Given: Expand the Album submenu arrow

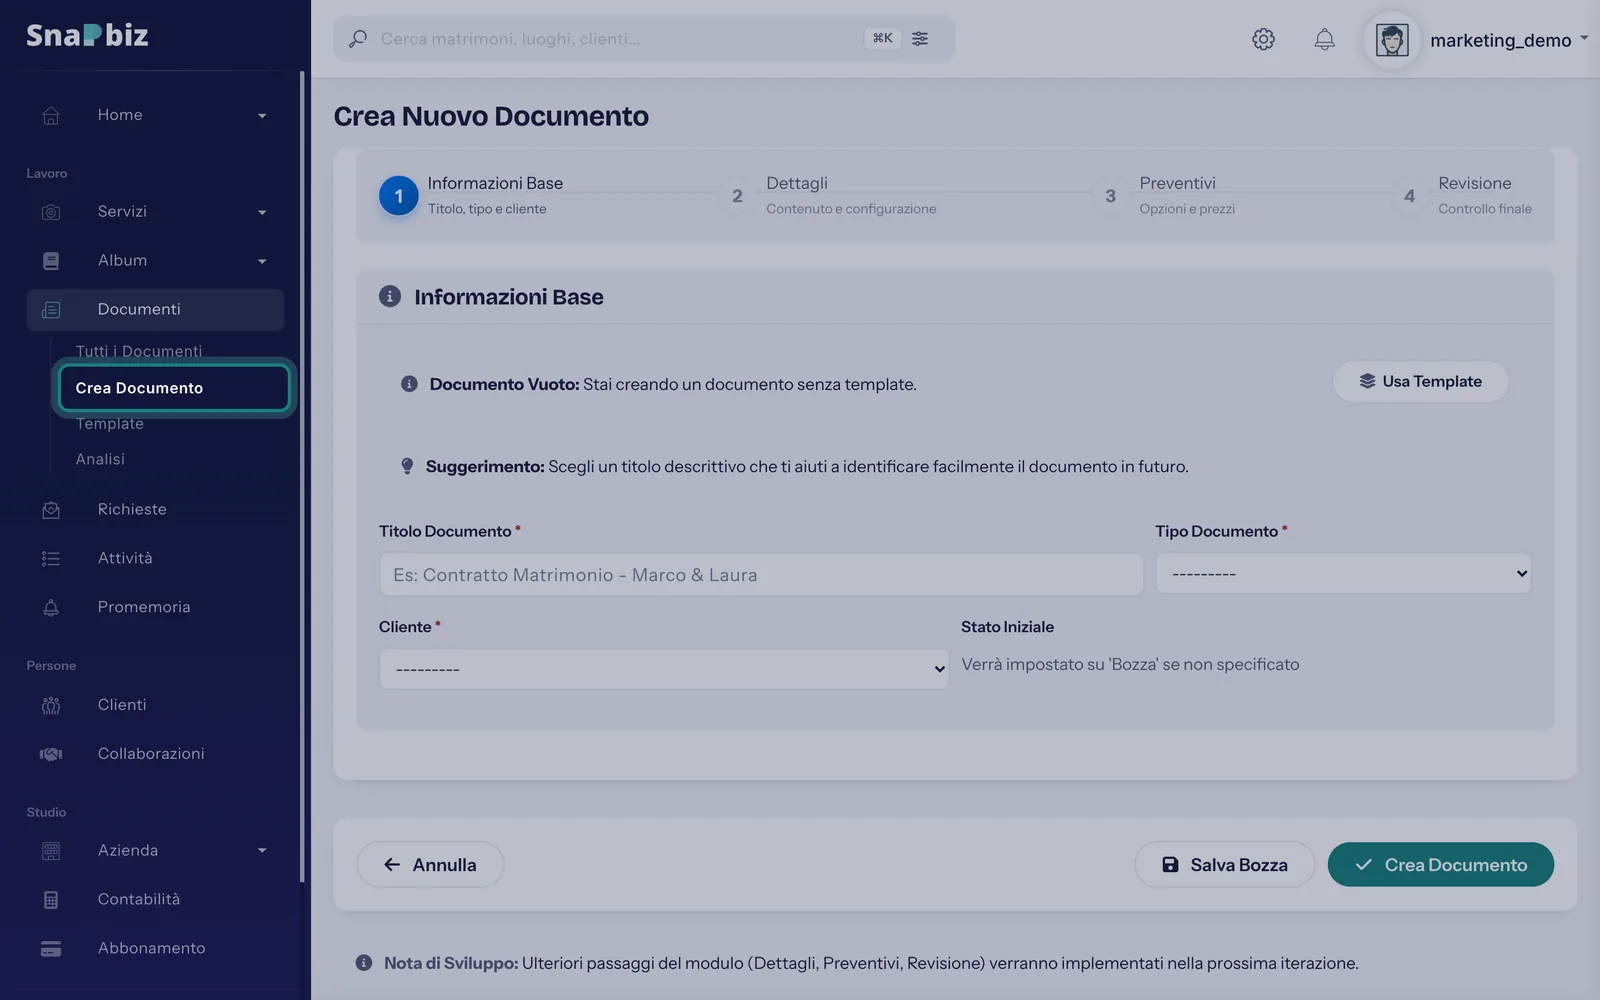Looking at the screenshot, I should (x=262, y=262).
